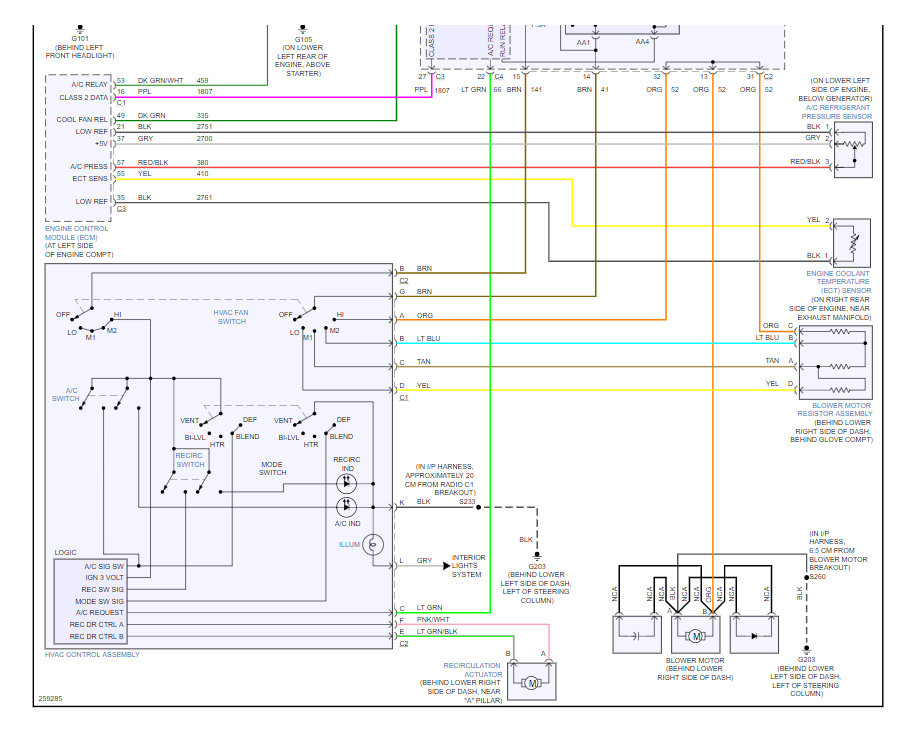Click the ILLUM lamp symbol

[373, 545]
